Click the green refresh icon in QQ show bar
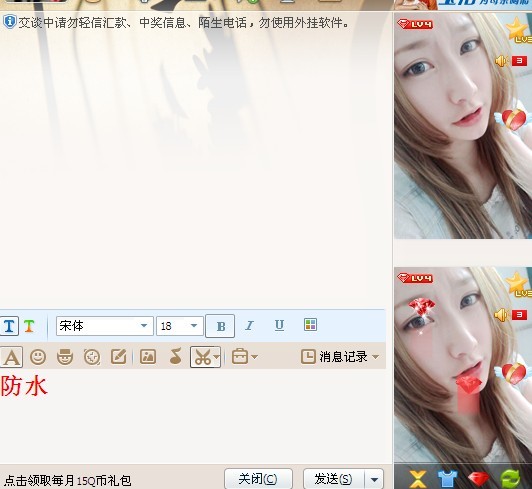This screenshot has height=489, width=532. 511,479
